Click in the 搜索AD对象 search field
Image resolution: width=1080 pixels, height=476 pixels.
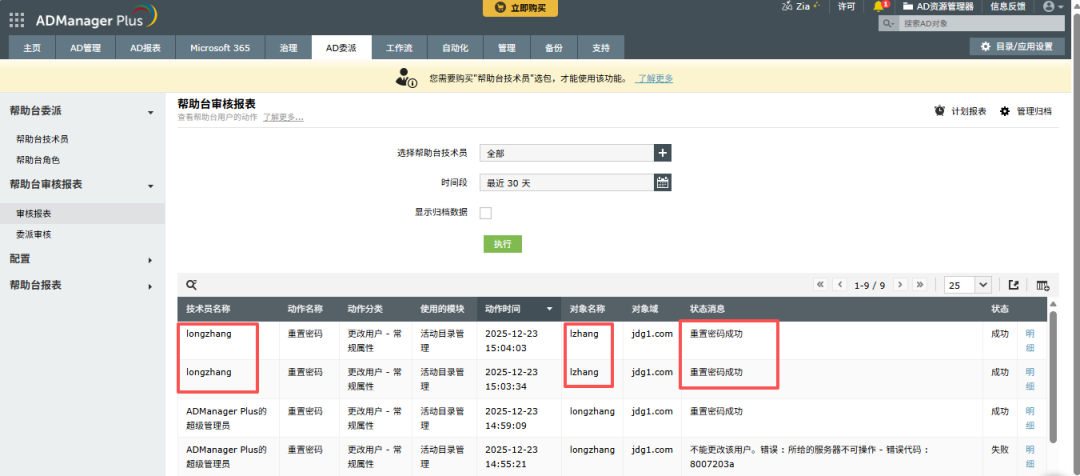point(982,23)
